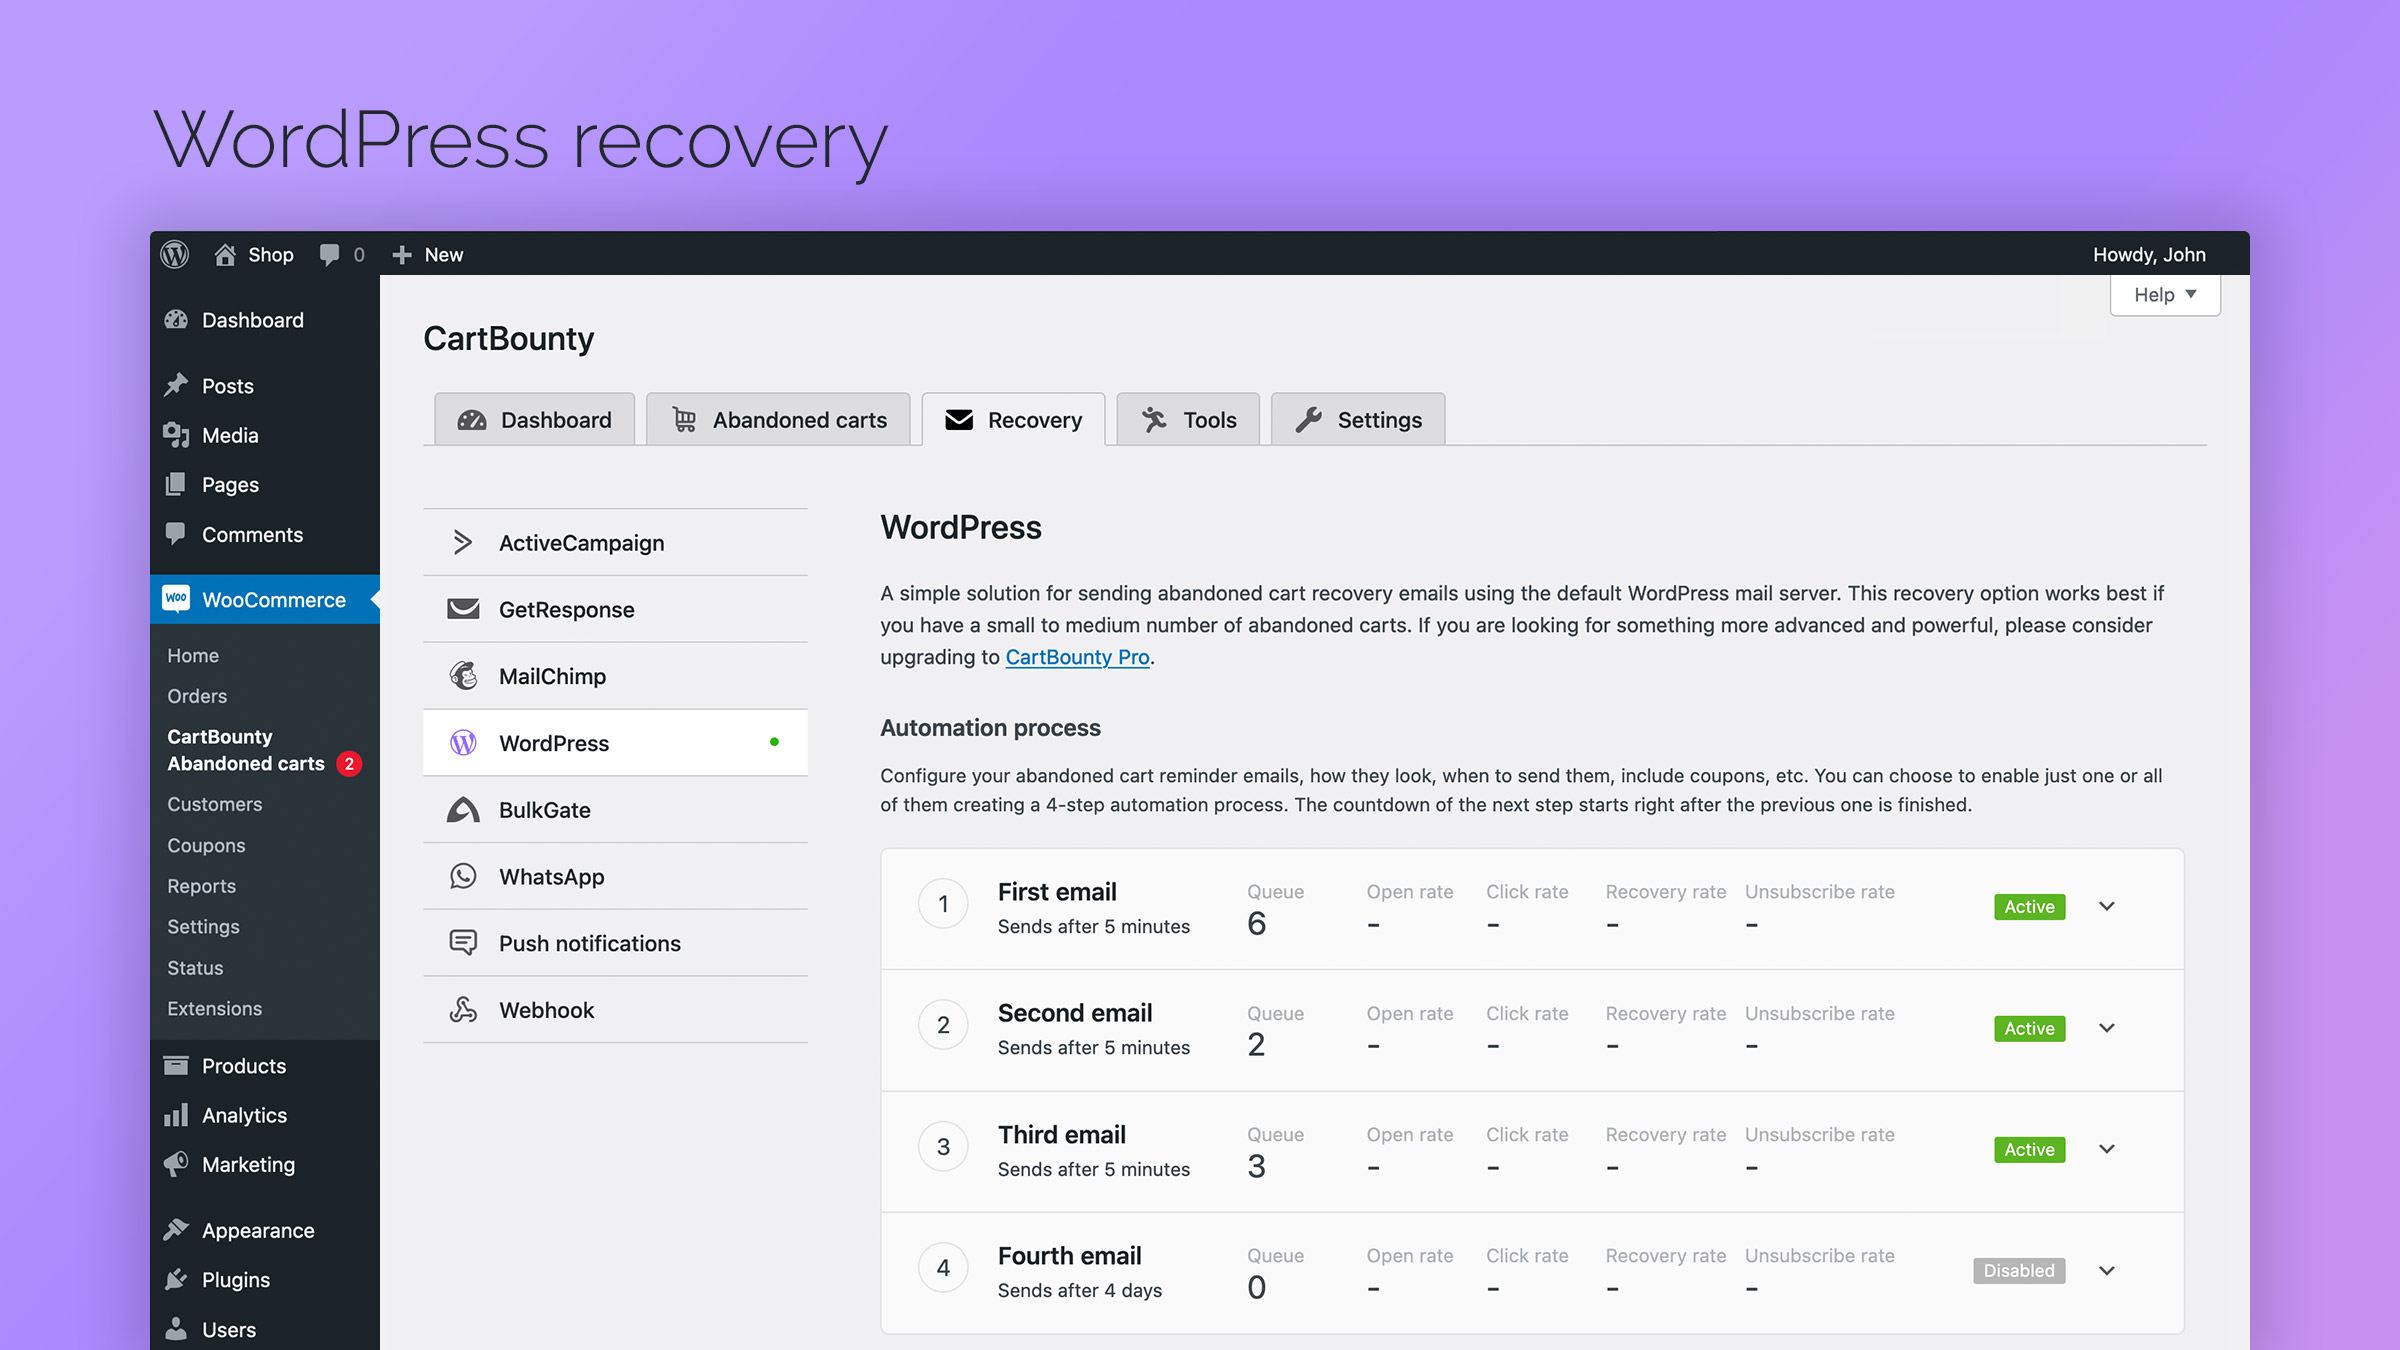Viewport: 2400px width, 1350px height.
Task: Toggle off the Second email Active status
Action: click(x=2029, y=1028)
